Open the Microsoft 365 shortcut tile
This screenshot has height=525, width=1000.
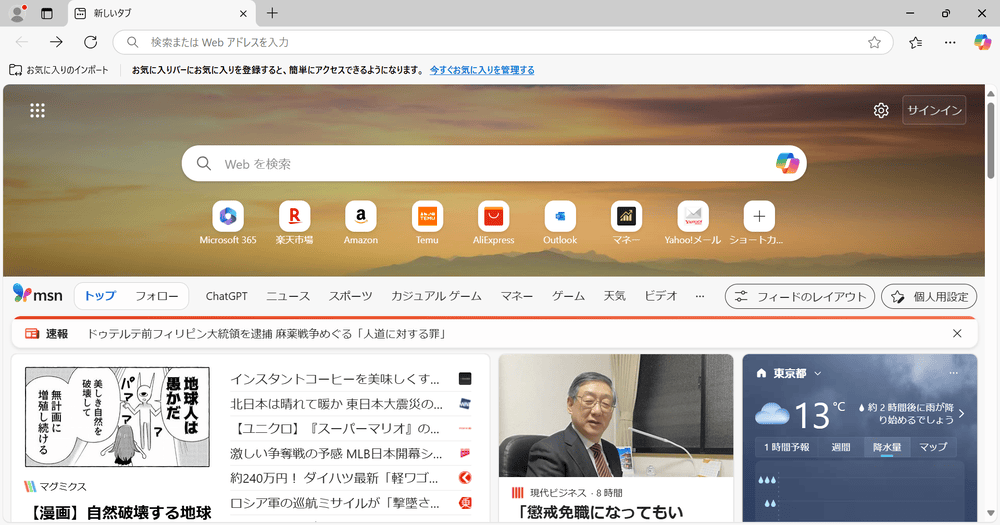tap(228, 216)
